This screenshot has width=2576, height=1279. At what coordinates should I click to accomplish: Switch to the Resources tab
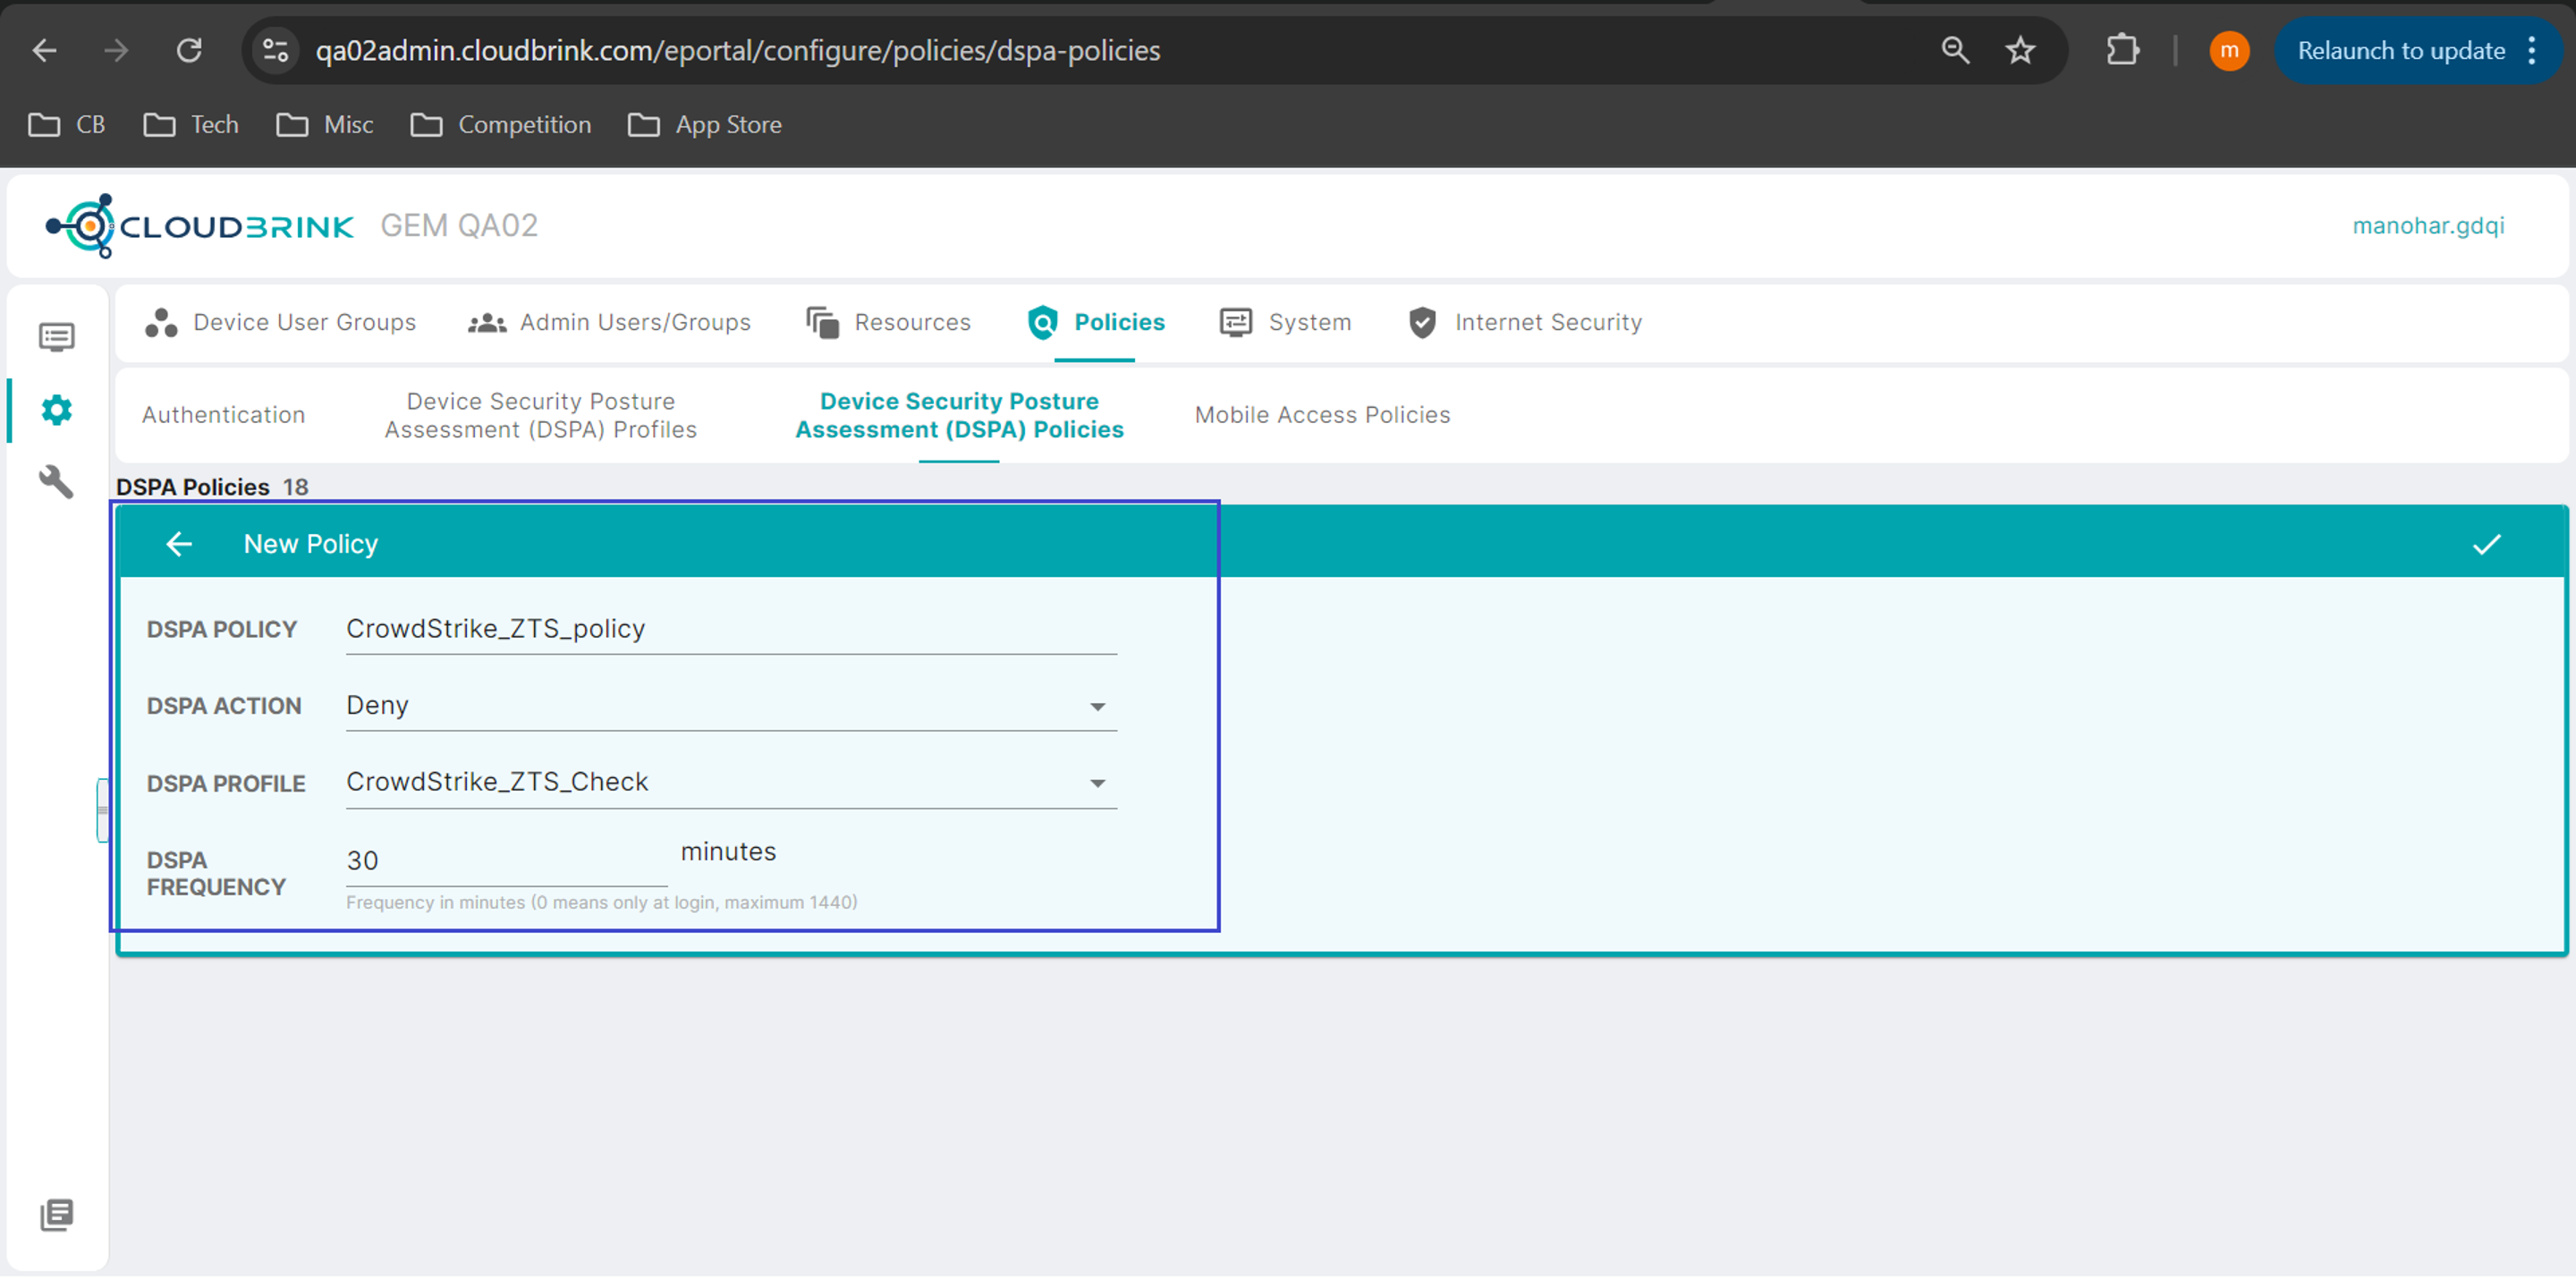(x=889, y=323)
